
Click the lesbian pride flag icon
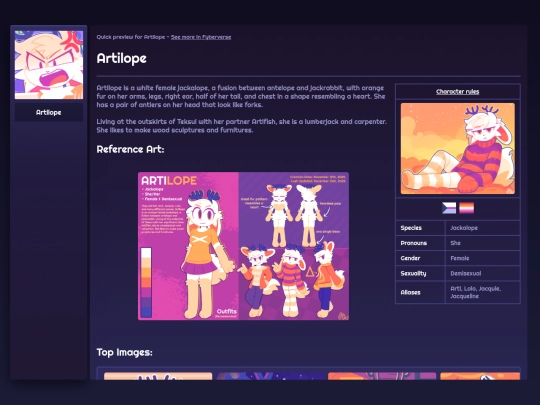pyautogui.click(x=466, y=208)
